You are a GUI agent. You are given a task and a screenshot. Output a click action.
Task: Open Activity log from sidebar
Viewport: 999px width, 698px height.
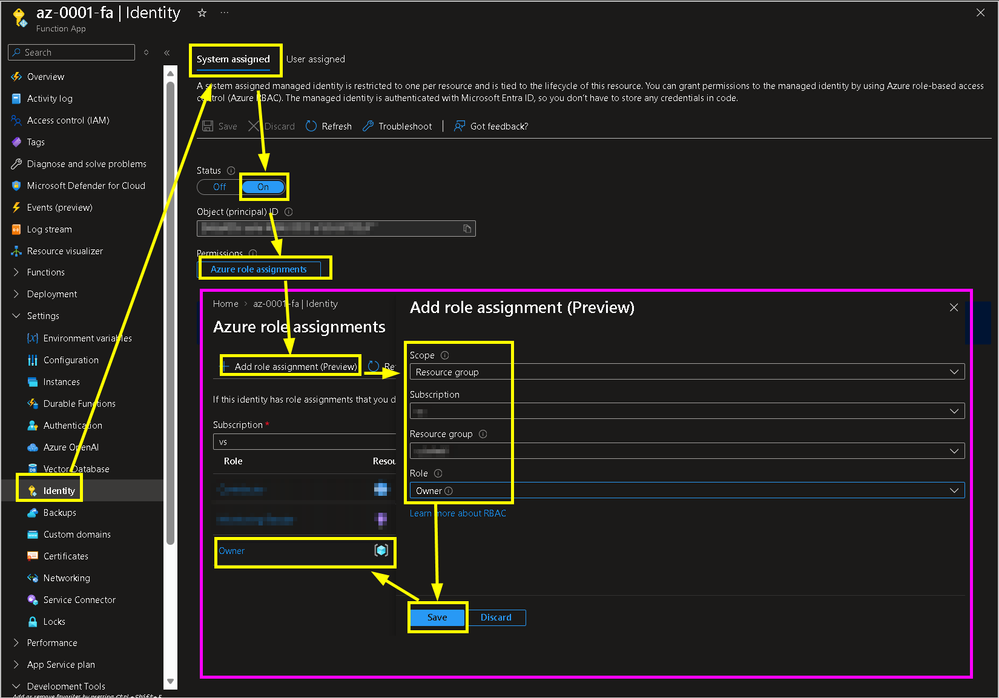[x=50, y=99]
